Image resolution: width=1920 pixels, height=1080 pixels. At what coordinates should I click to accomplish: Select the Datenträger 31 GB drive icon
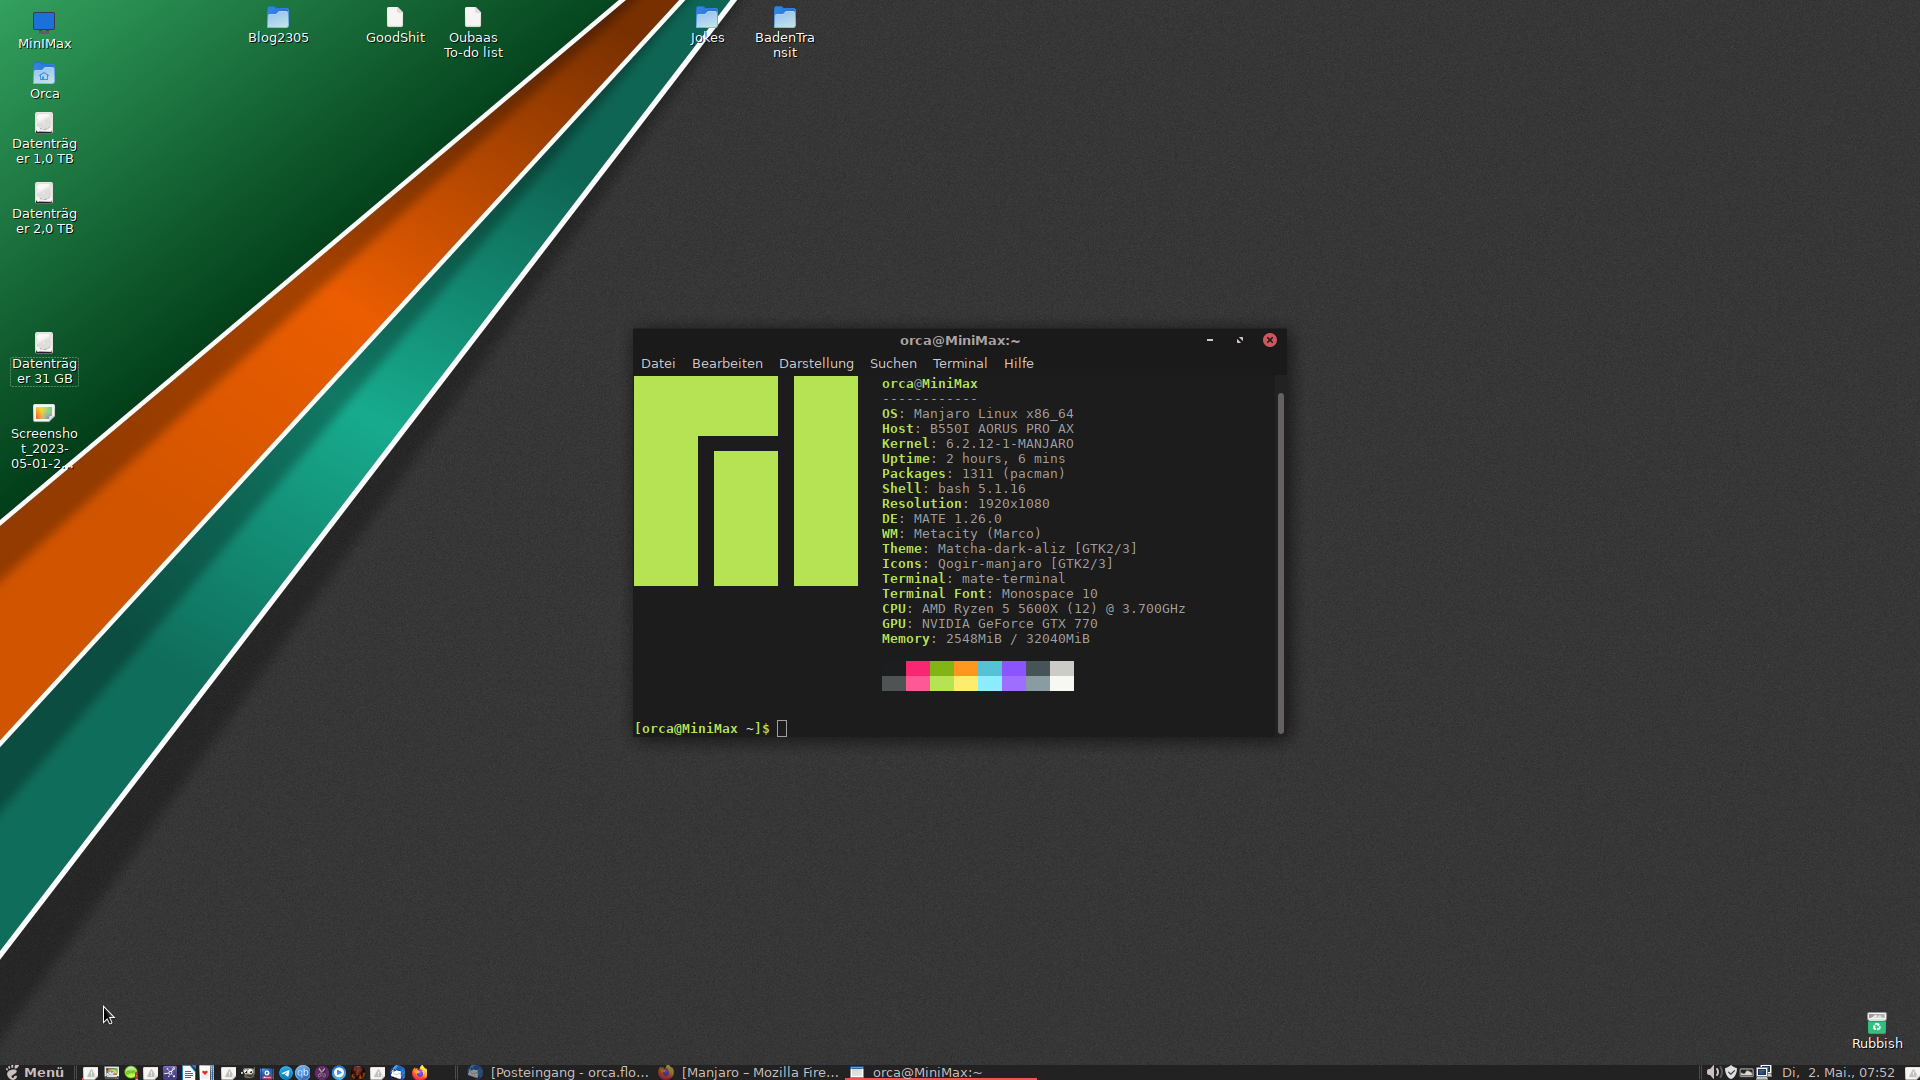44,358
